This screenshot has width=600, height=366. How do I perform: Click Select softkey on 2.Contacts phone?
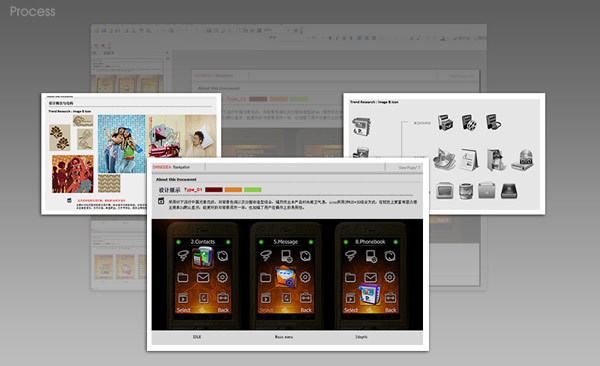184,310
